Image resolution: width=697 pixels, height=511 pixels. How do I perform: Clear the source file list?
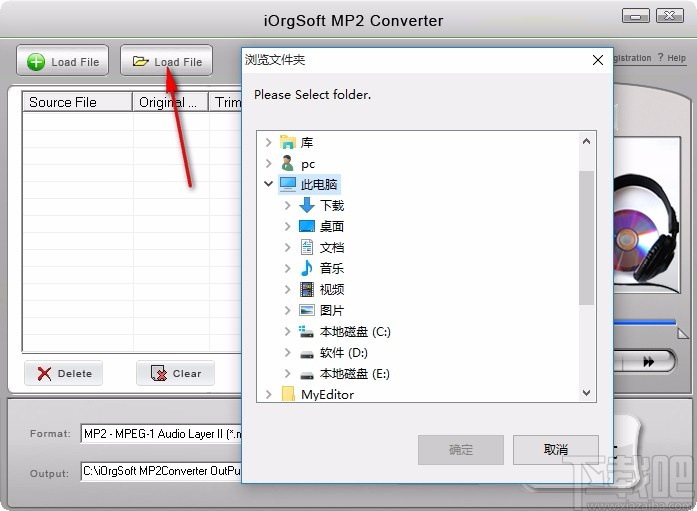point(176,373)
